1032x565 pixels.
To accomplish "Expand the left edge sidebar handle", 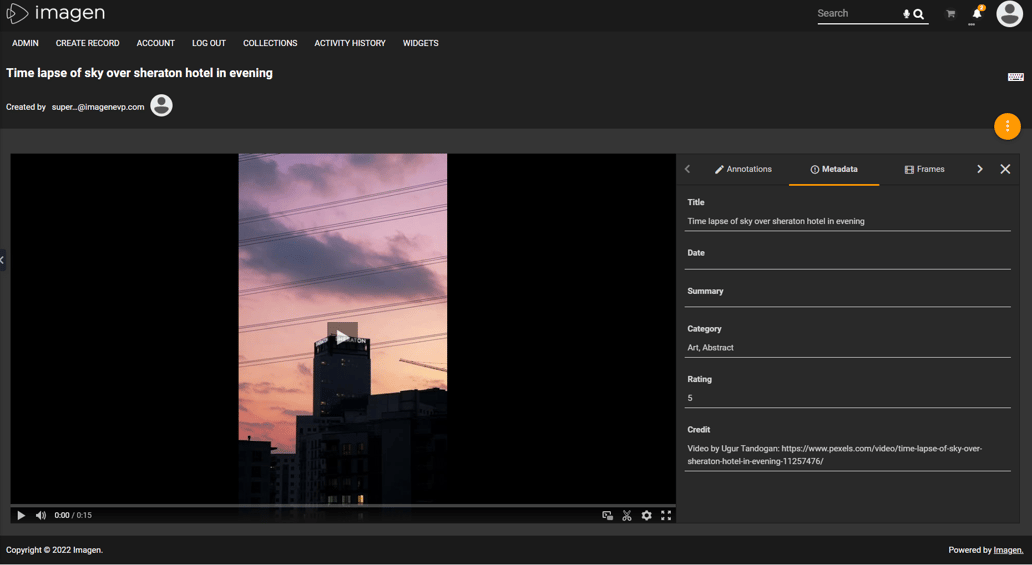I will [x=3, y=260].
